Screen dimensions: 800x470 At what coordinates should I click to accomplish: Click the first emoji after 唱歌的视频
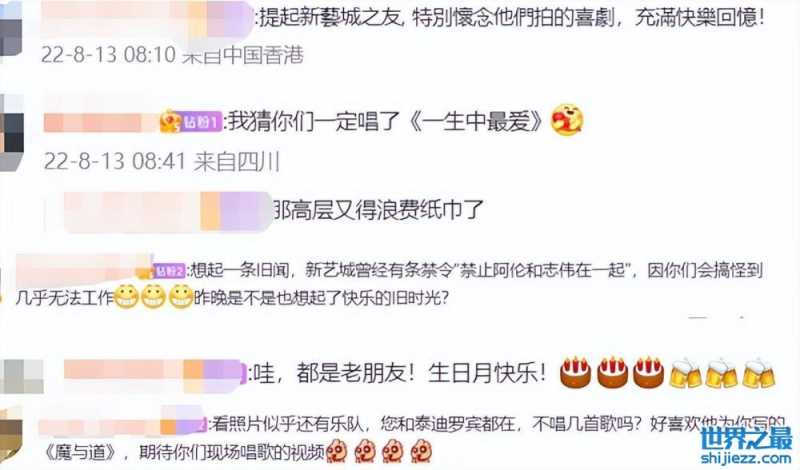338,451
